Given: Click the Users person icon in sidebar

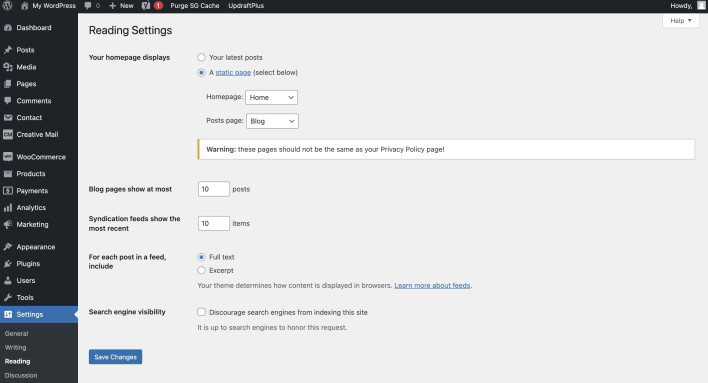Looking at the screenshot, I should 8,280.
